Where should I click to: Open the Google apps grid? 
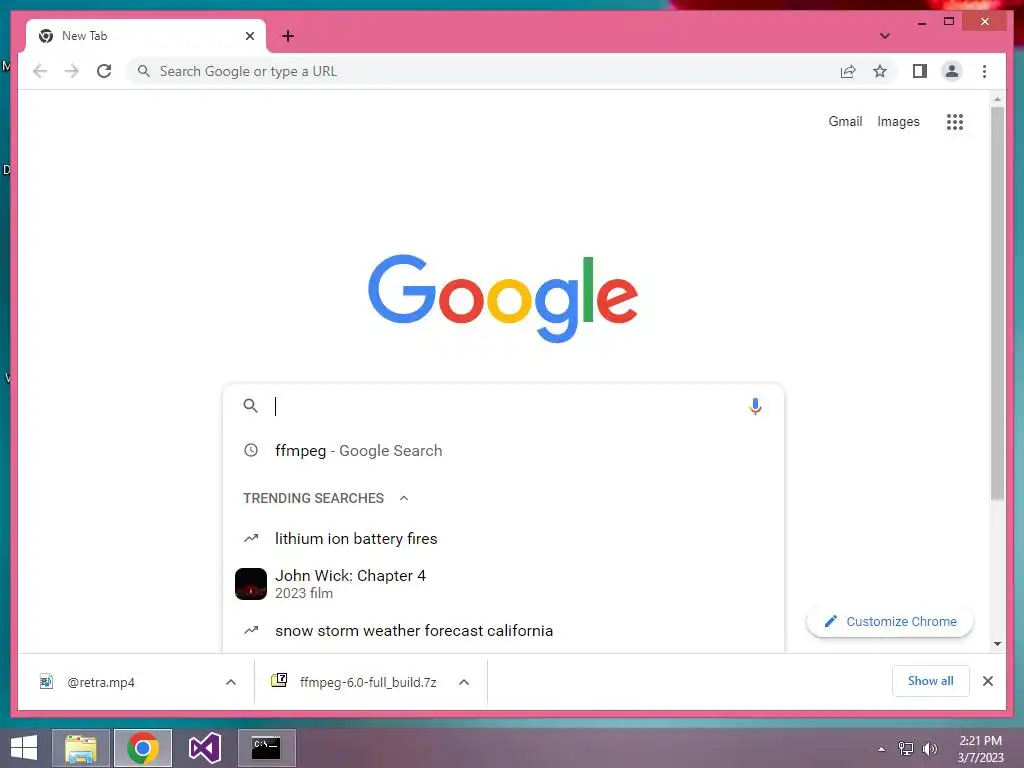click(x=955, y=121)
